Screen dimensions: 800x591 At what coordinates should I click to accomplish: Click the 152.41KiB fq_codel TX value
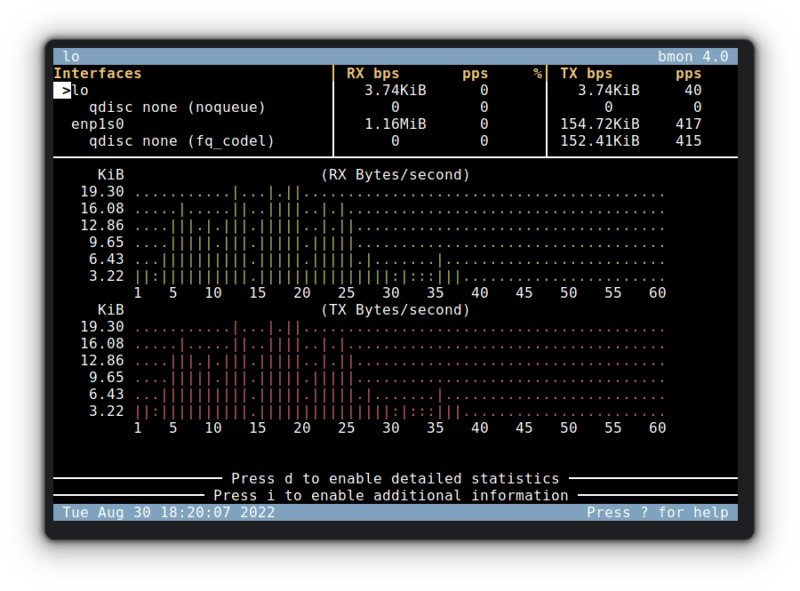coord(598,141)
